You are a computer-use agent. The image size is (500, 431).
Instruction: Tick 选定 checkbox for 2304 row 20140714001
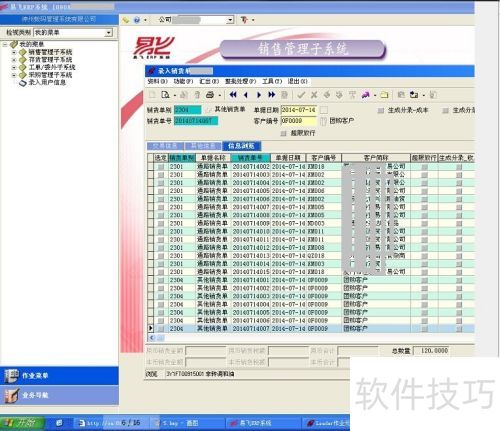click(x=161, y=280)
